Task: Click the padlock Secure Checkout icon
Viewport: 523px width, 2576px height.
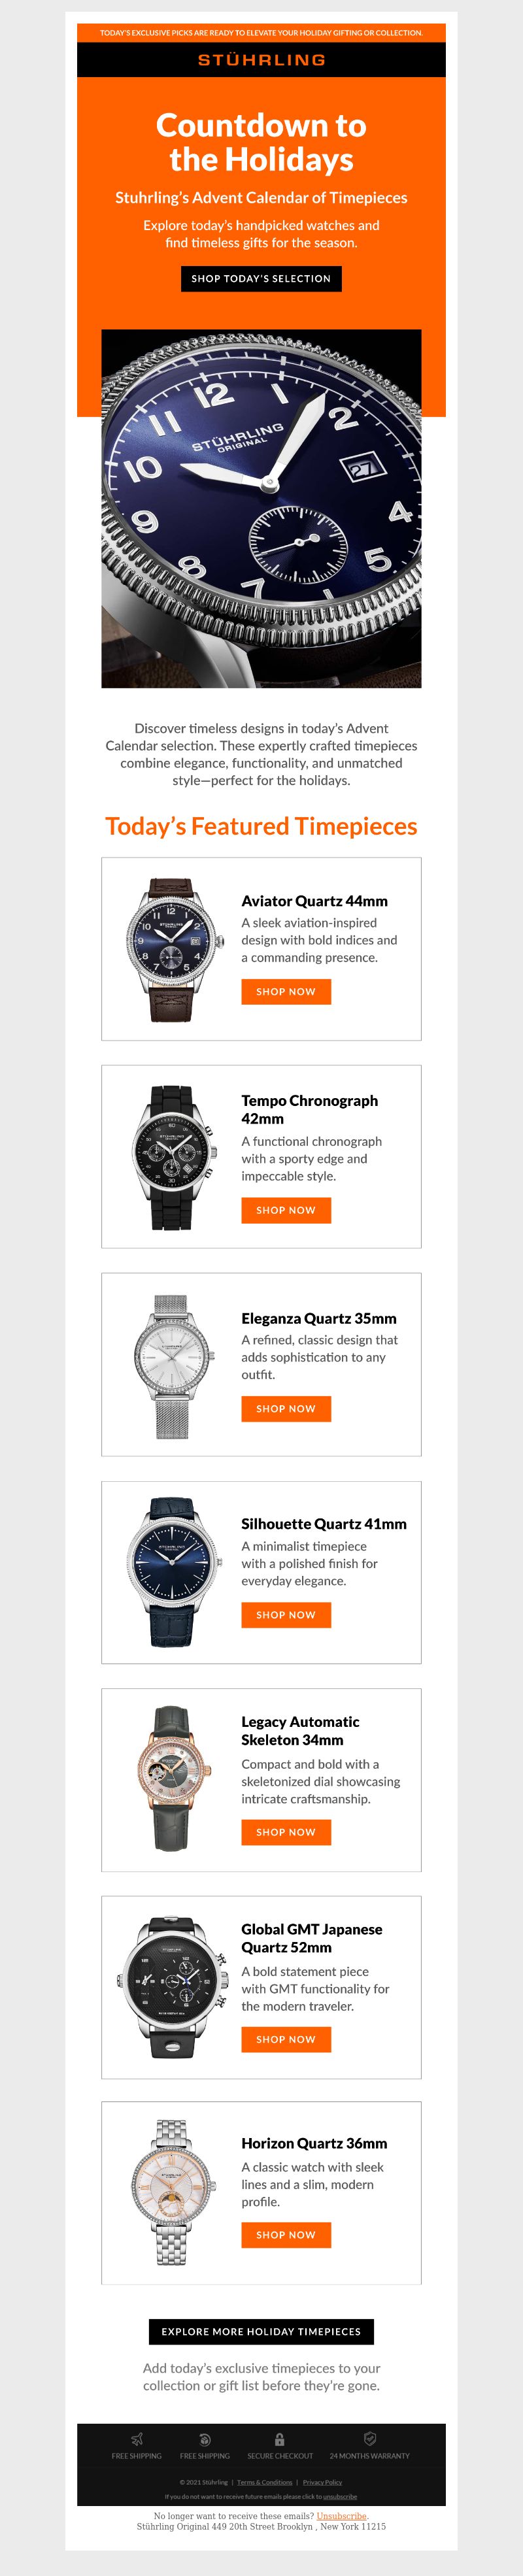Action: pos(280,2439)
